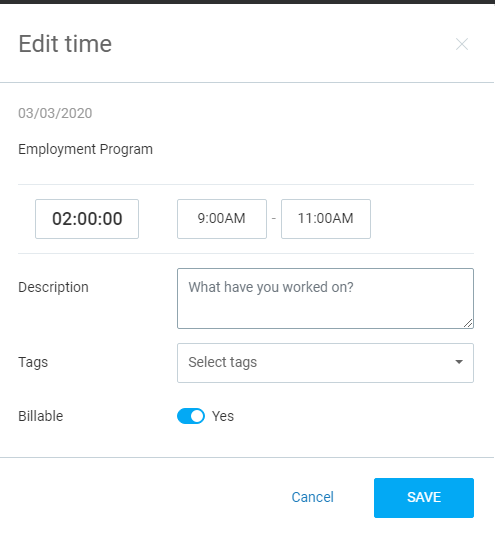Click the tags dropdown caret arrow
This screenshot has height=538, width=495.
coord(459,362)
